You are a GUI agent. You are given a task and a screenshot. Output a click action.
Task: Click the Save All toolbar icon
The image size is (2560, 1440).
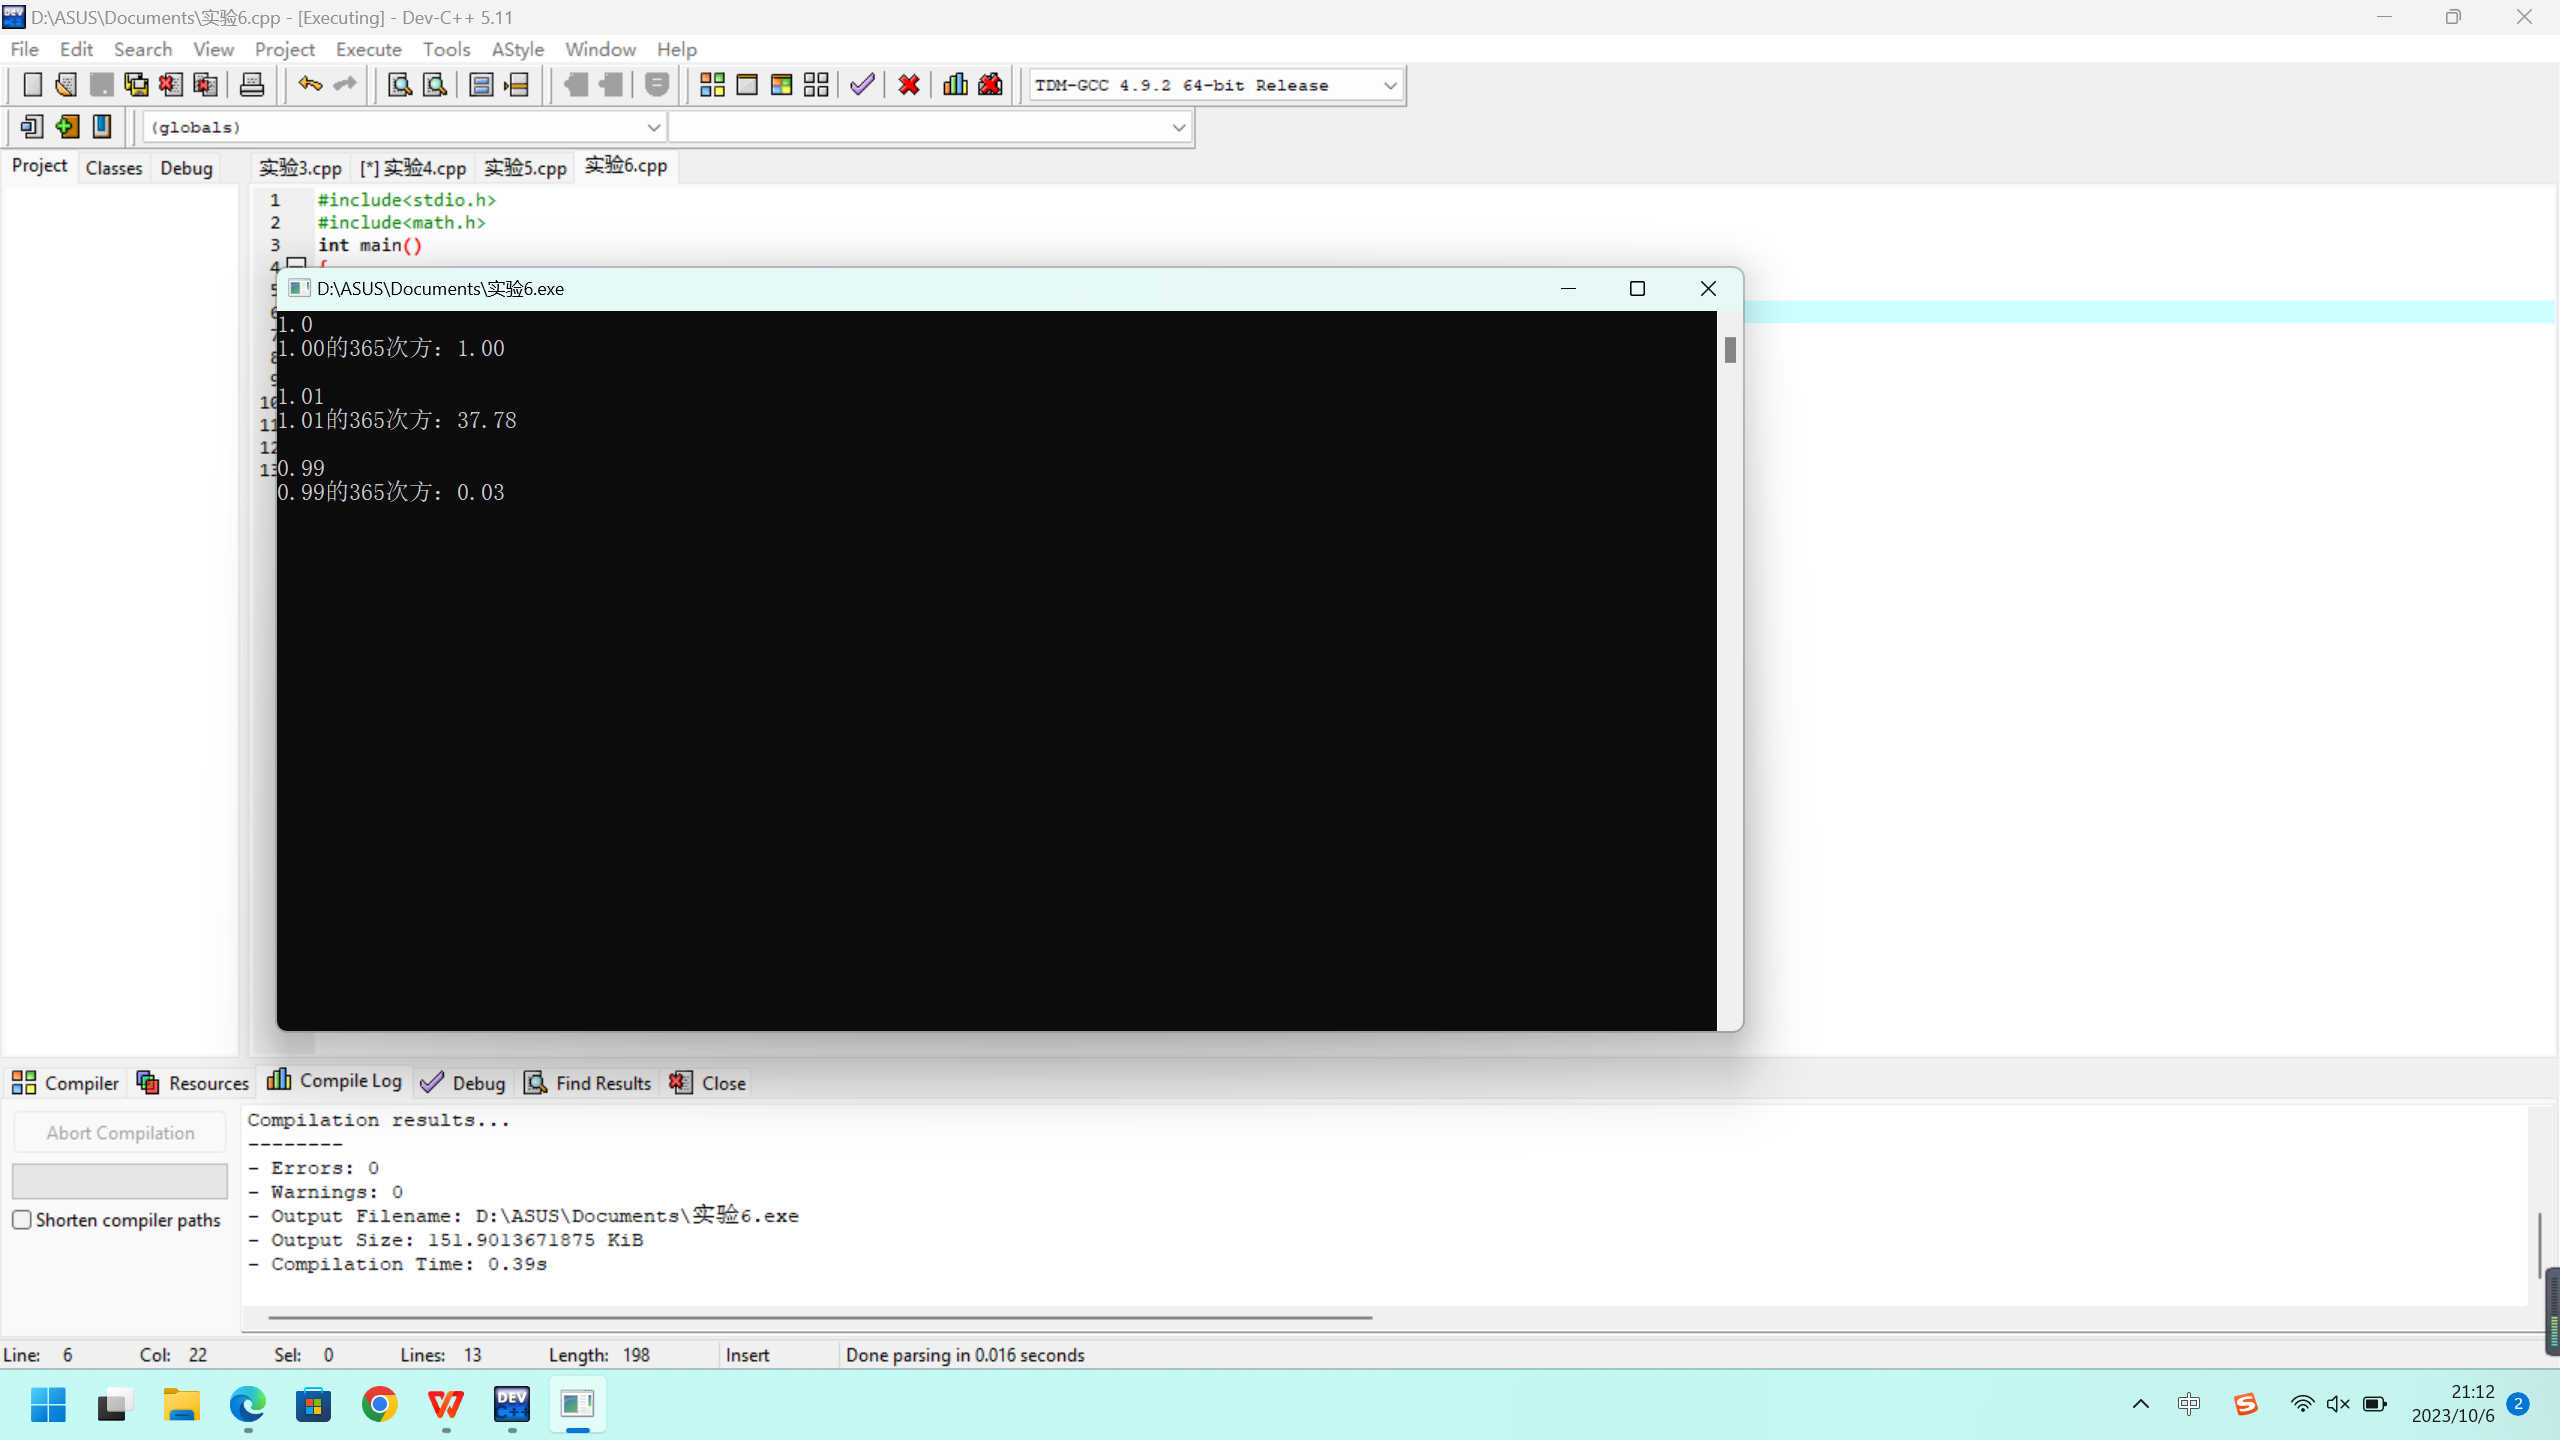(x=136, y=85)
